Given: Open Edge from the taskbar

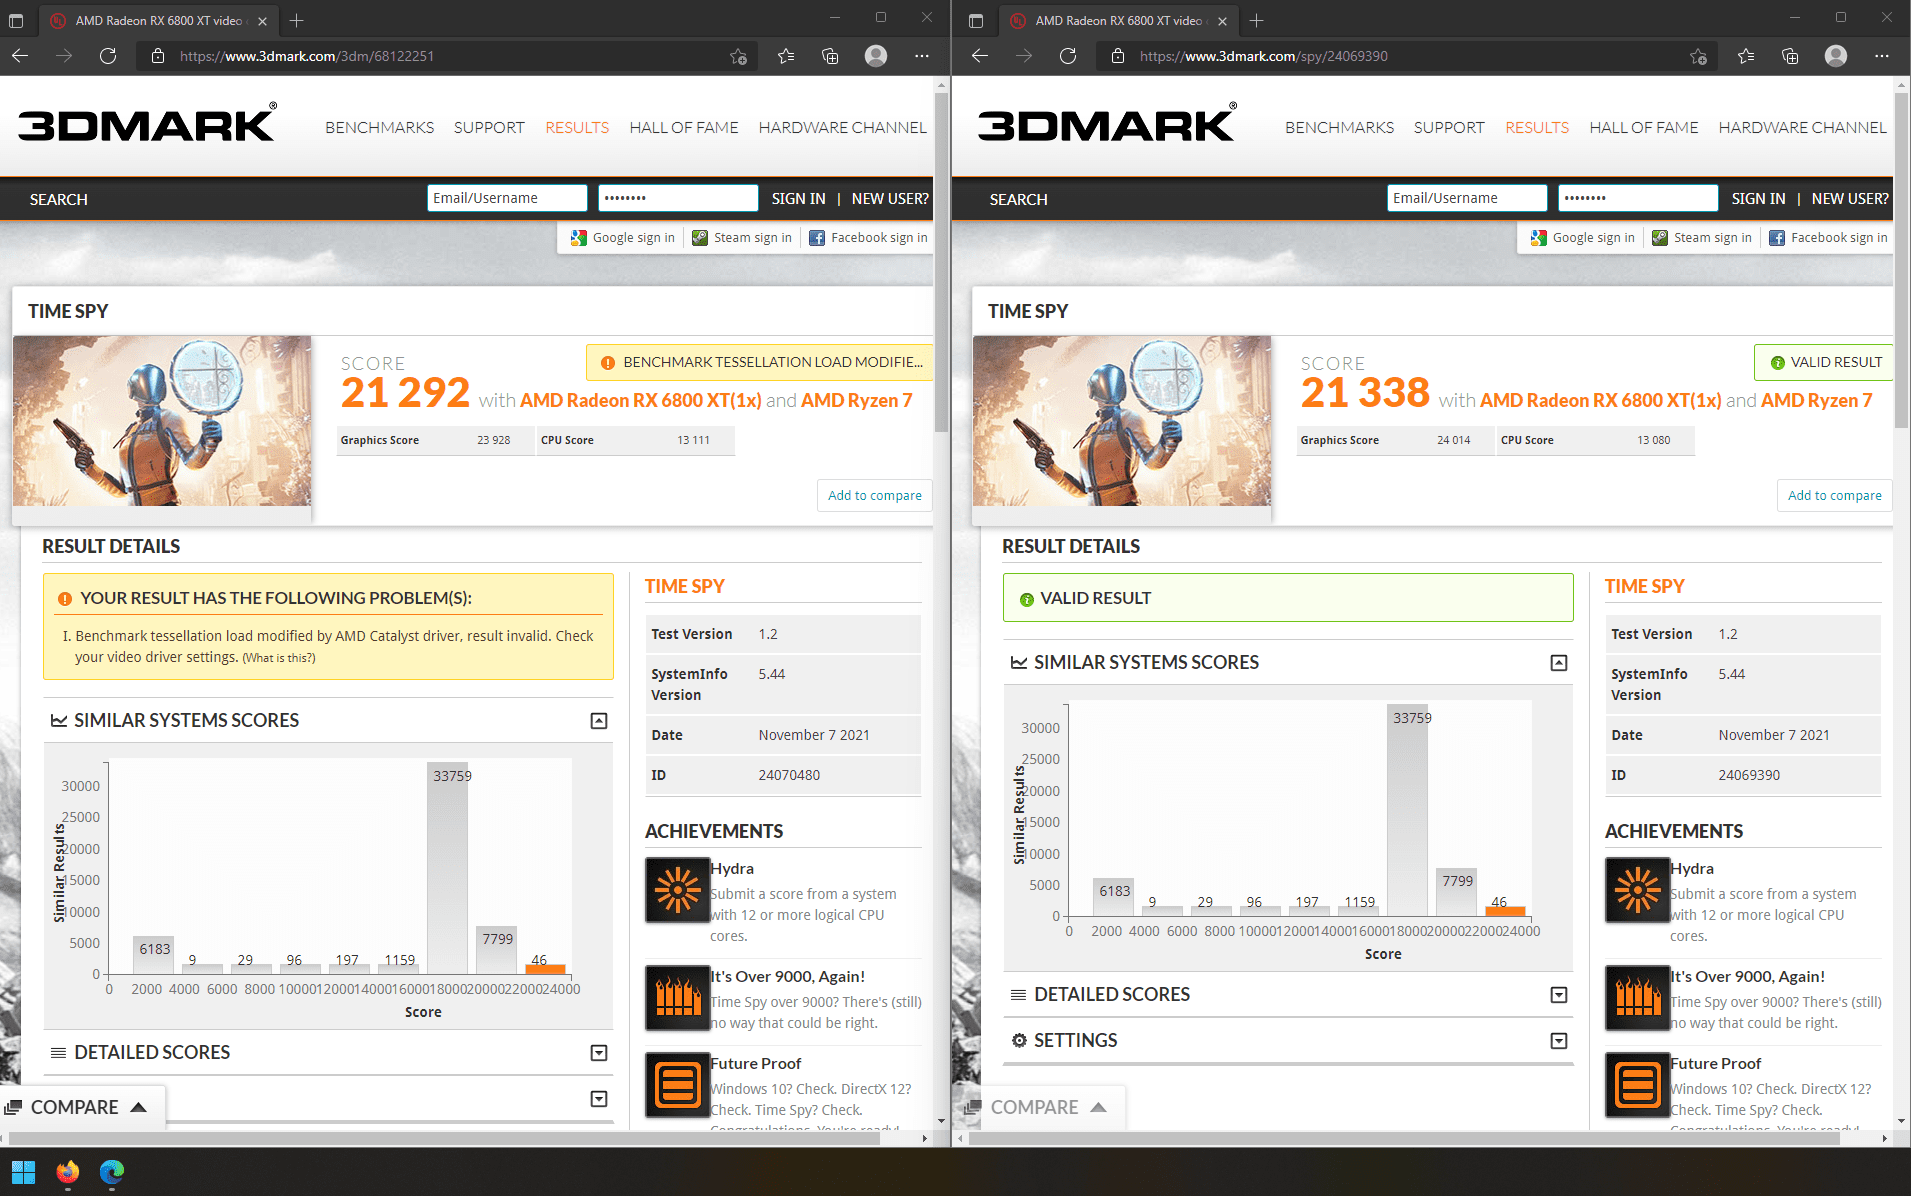Looking at the screenshot, I should [111, 1172].
